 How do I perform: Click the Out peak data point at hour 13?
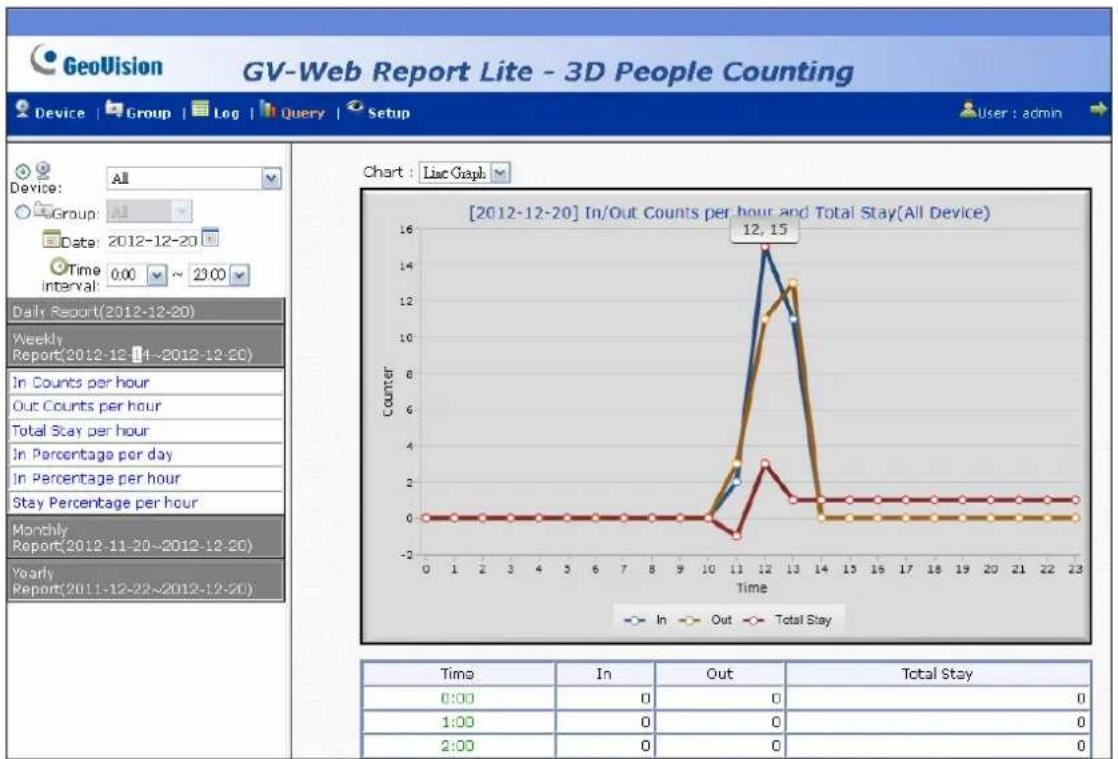click(x=793, y=284)
